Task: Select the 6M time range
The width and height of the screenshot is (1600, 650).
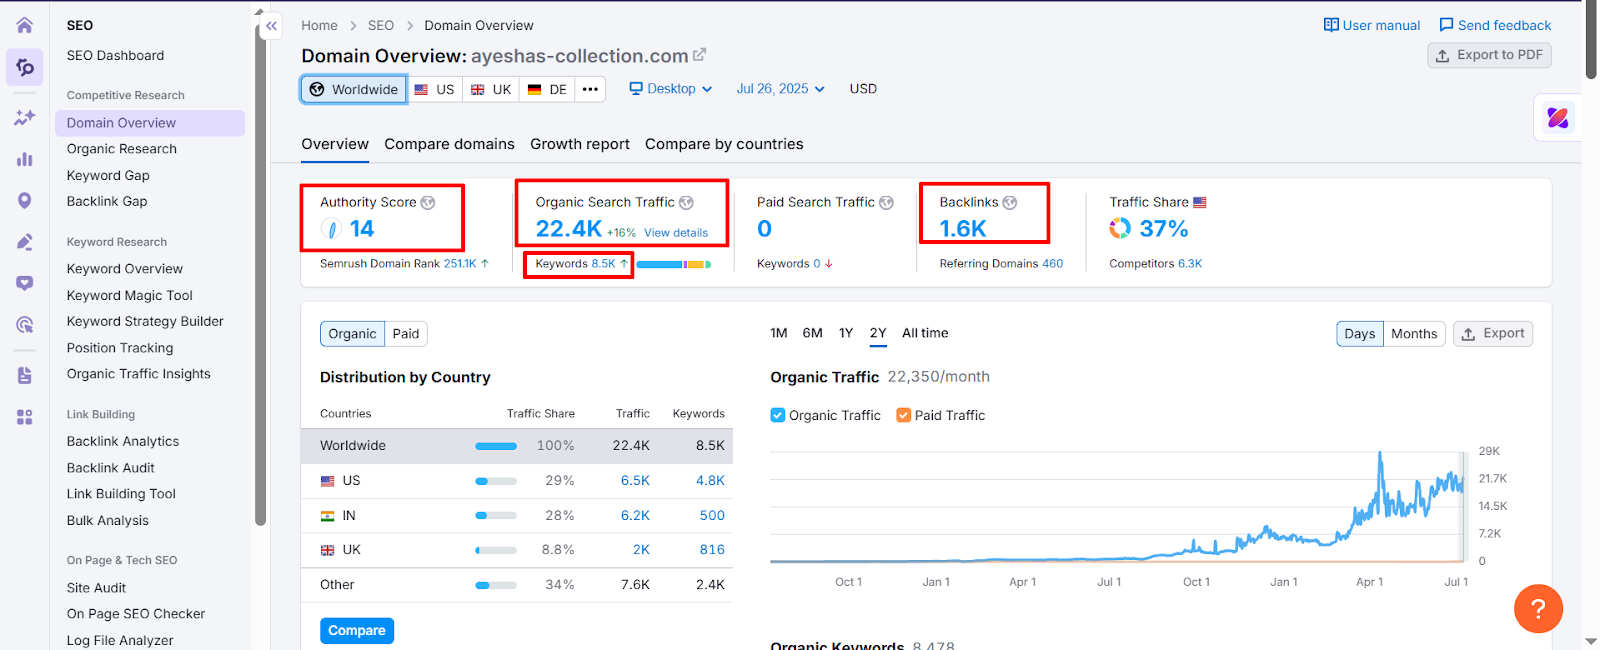Action: (x=812, y=333)
